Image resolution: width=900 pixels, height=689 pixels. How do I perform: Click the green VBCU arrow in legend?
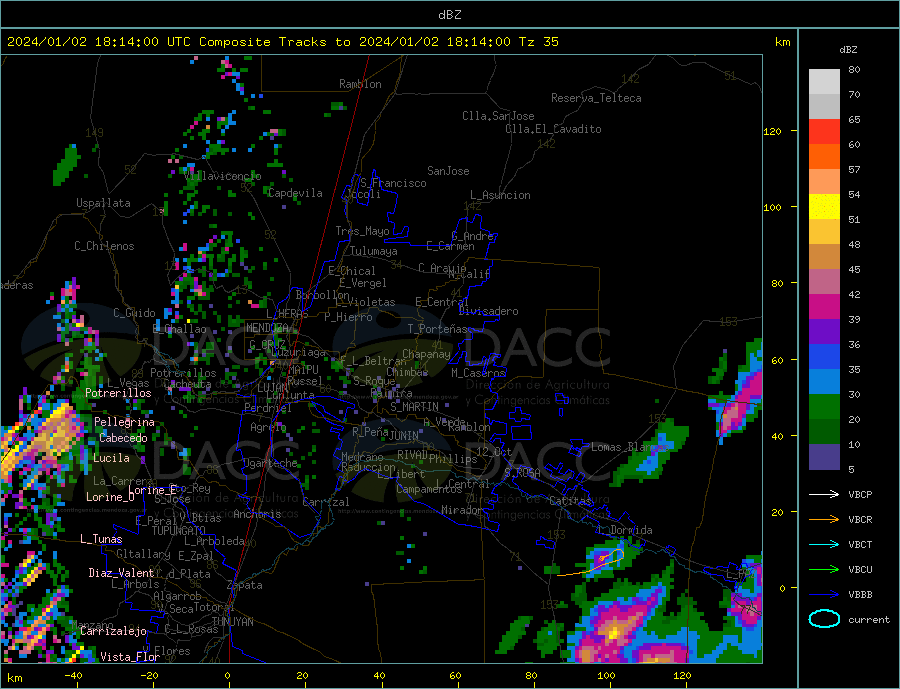[824, 569]
